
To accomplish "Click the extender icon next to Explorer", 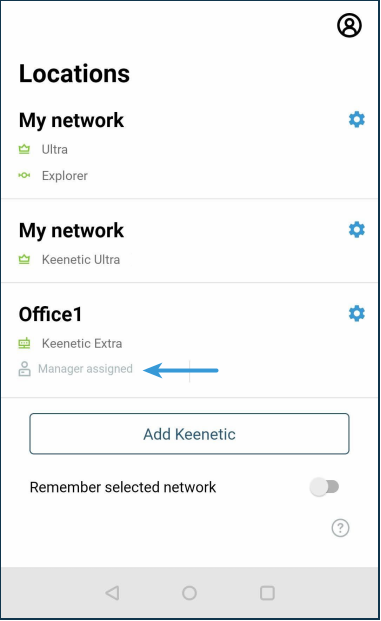I will click(24, 175).
